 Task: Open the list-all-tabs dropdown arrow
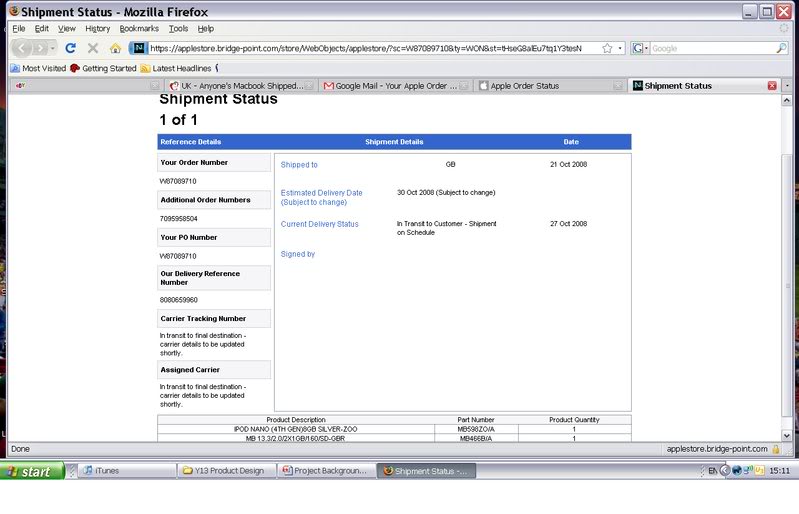787,86
